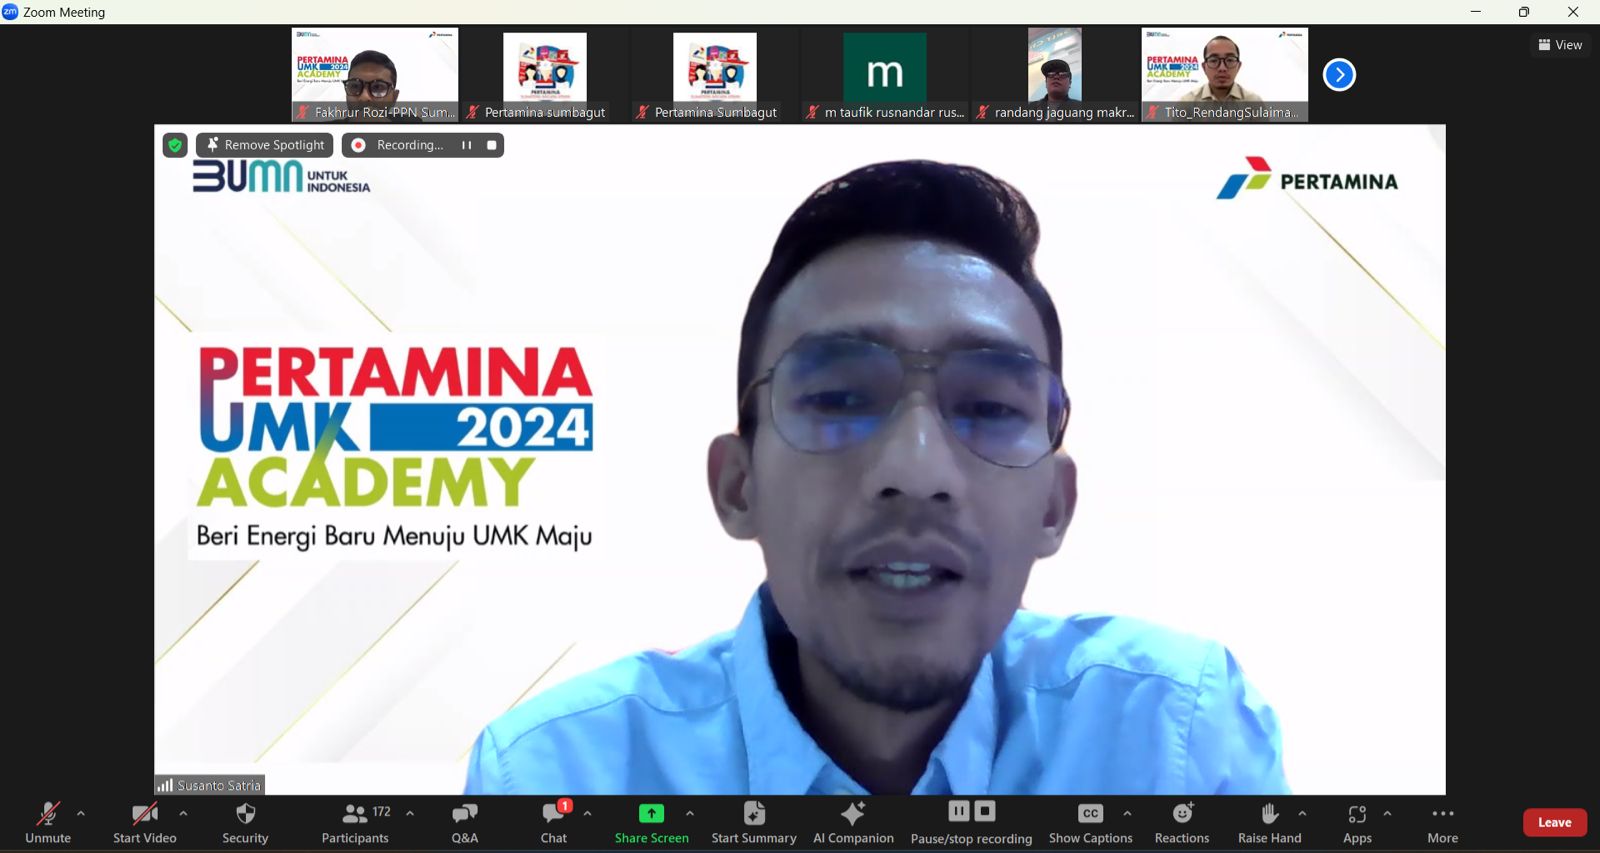Image resolution: width=1600 pixels, height=853 pixels.
Task: Select Tito_RendangSulaima participant thumbnail
Action: (1224, 74)
